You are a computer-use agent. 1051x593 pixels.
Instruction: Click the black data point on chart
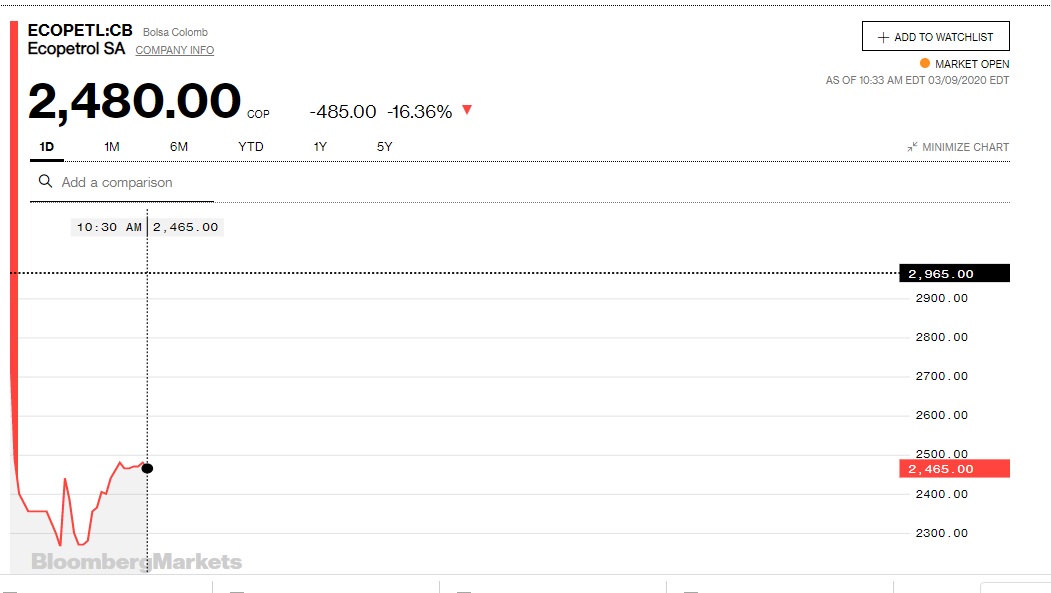pyautogui.click(x=147, y=468)
